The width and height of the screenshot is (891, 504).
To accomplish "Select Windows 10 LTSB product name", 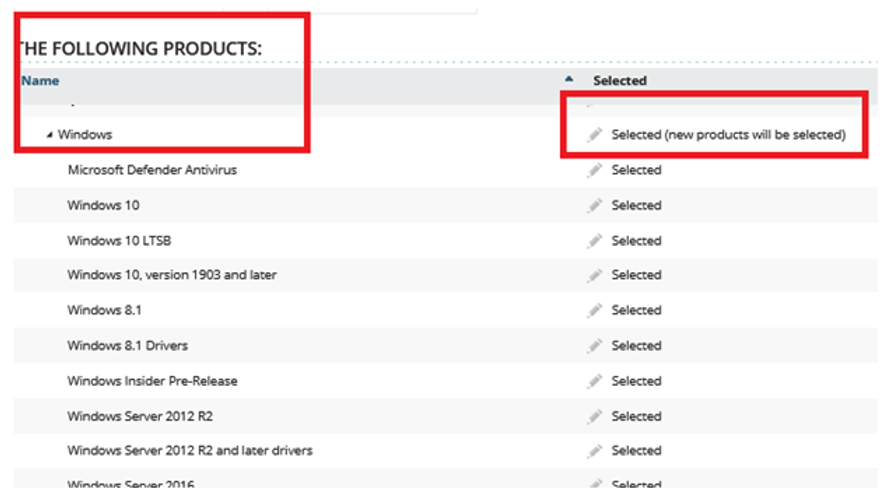I will pos(119,241).
